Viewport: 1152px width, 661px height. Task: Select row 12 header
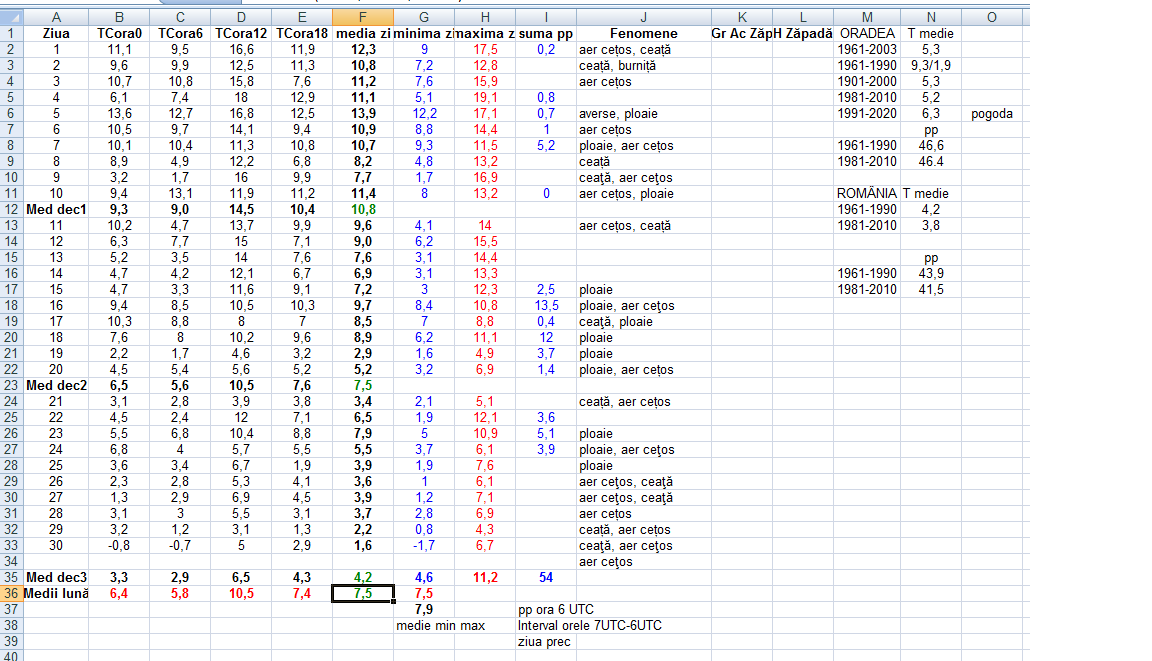pyautogui.click(x=12, y=209)
